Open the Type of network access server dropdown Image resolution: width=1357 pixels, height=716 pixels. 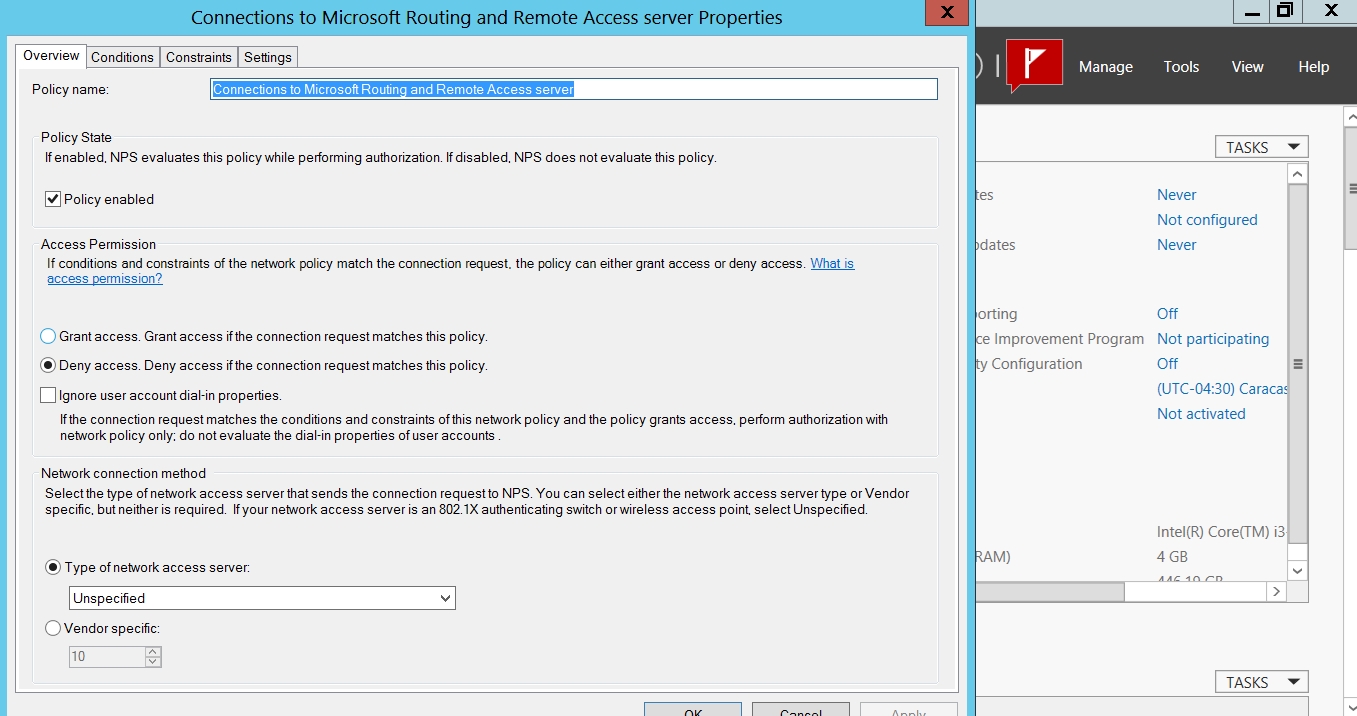(262, 598)
